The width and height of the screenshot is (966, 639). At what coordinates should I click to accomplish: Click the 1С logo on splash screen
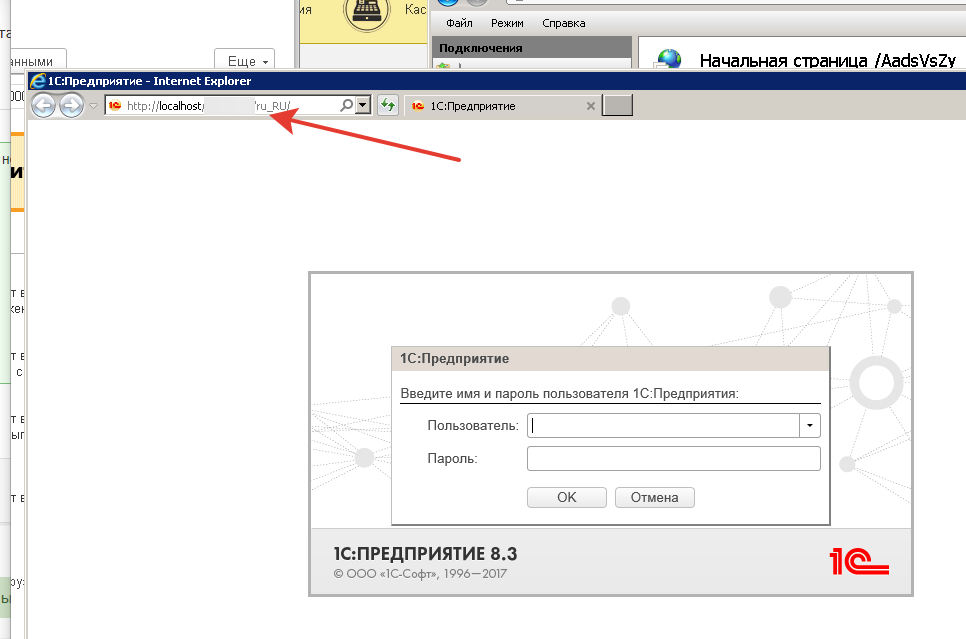pos(859,561)
